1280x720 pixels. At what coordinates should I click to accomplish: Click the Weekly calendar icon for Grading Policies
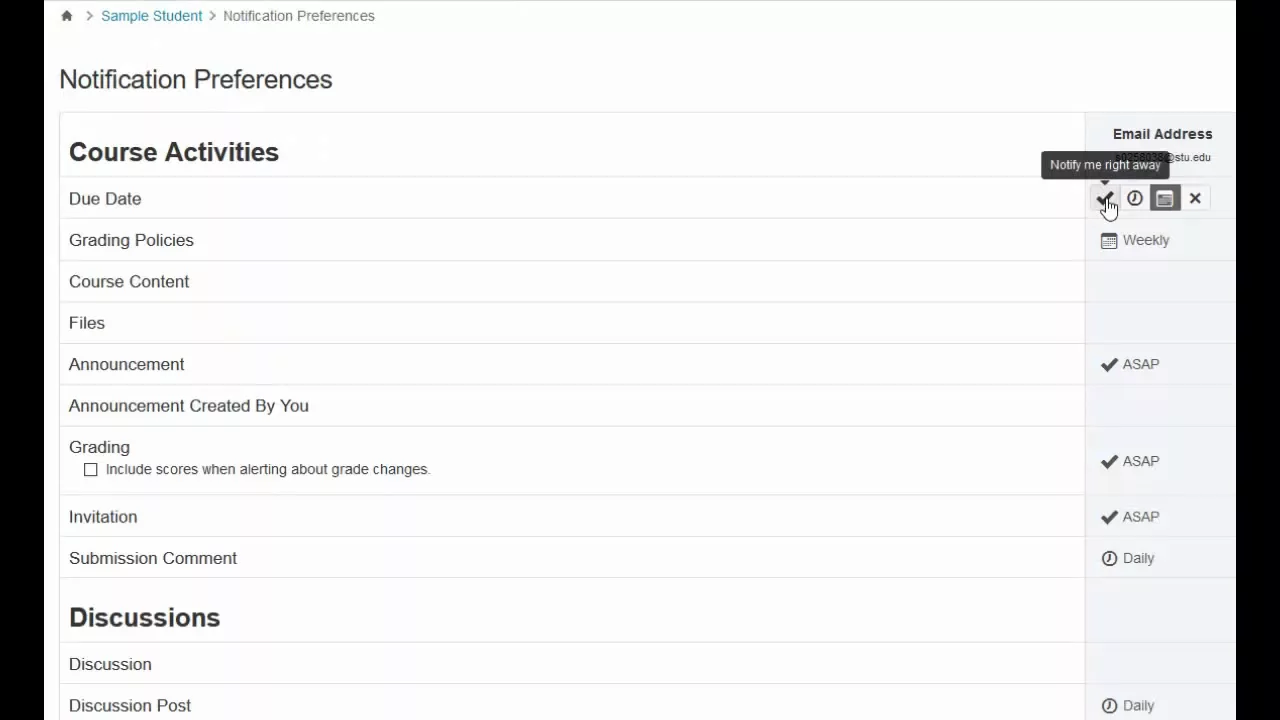1109,240
